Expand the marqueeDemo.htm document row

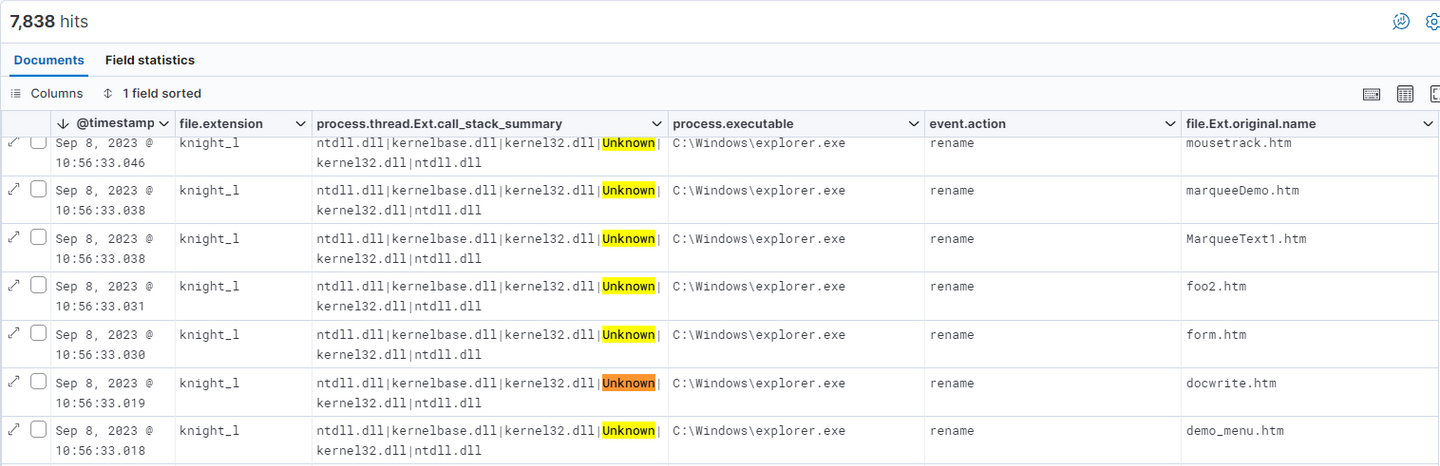14,188
